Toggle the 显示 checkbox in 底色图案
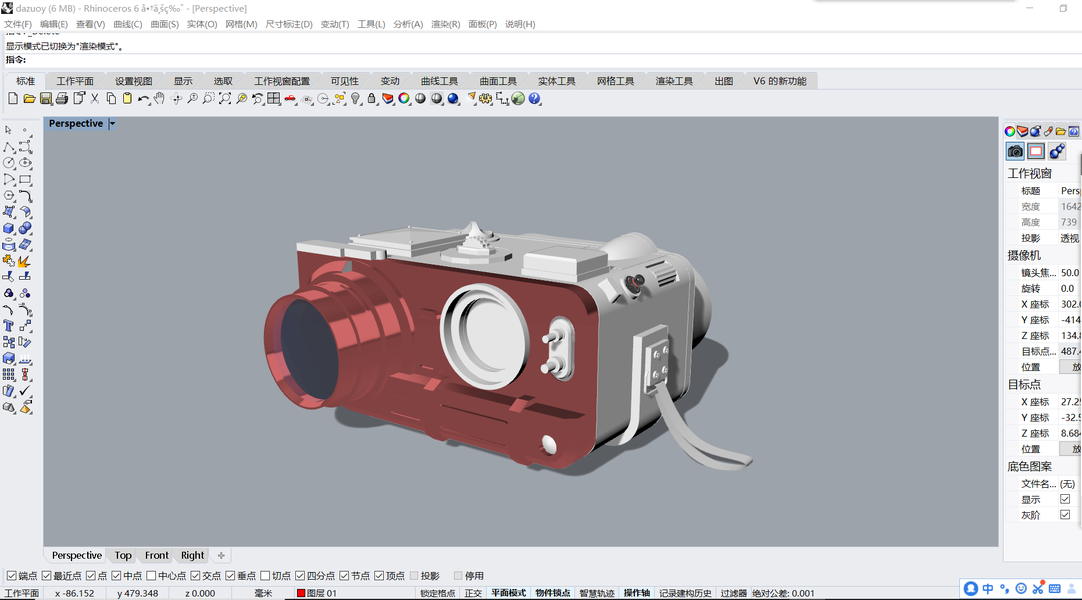The image size is (1082, 600). click(1065, 499)
